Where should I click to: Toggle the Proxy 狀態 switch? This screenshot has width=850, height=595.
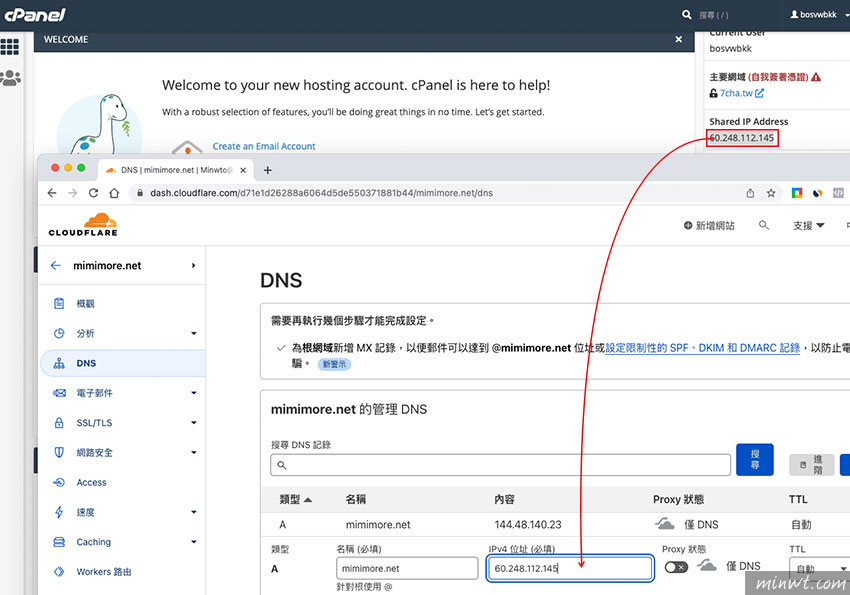coord(676,567)
